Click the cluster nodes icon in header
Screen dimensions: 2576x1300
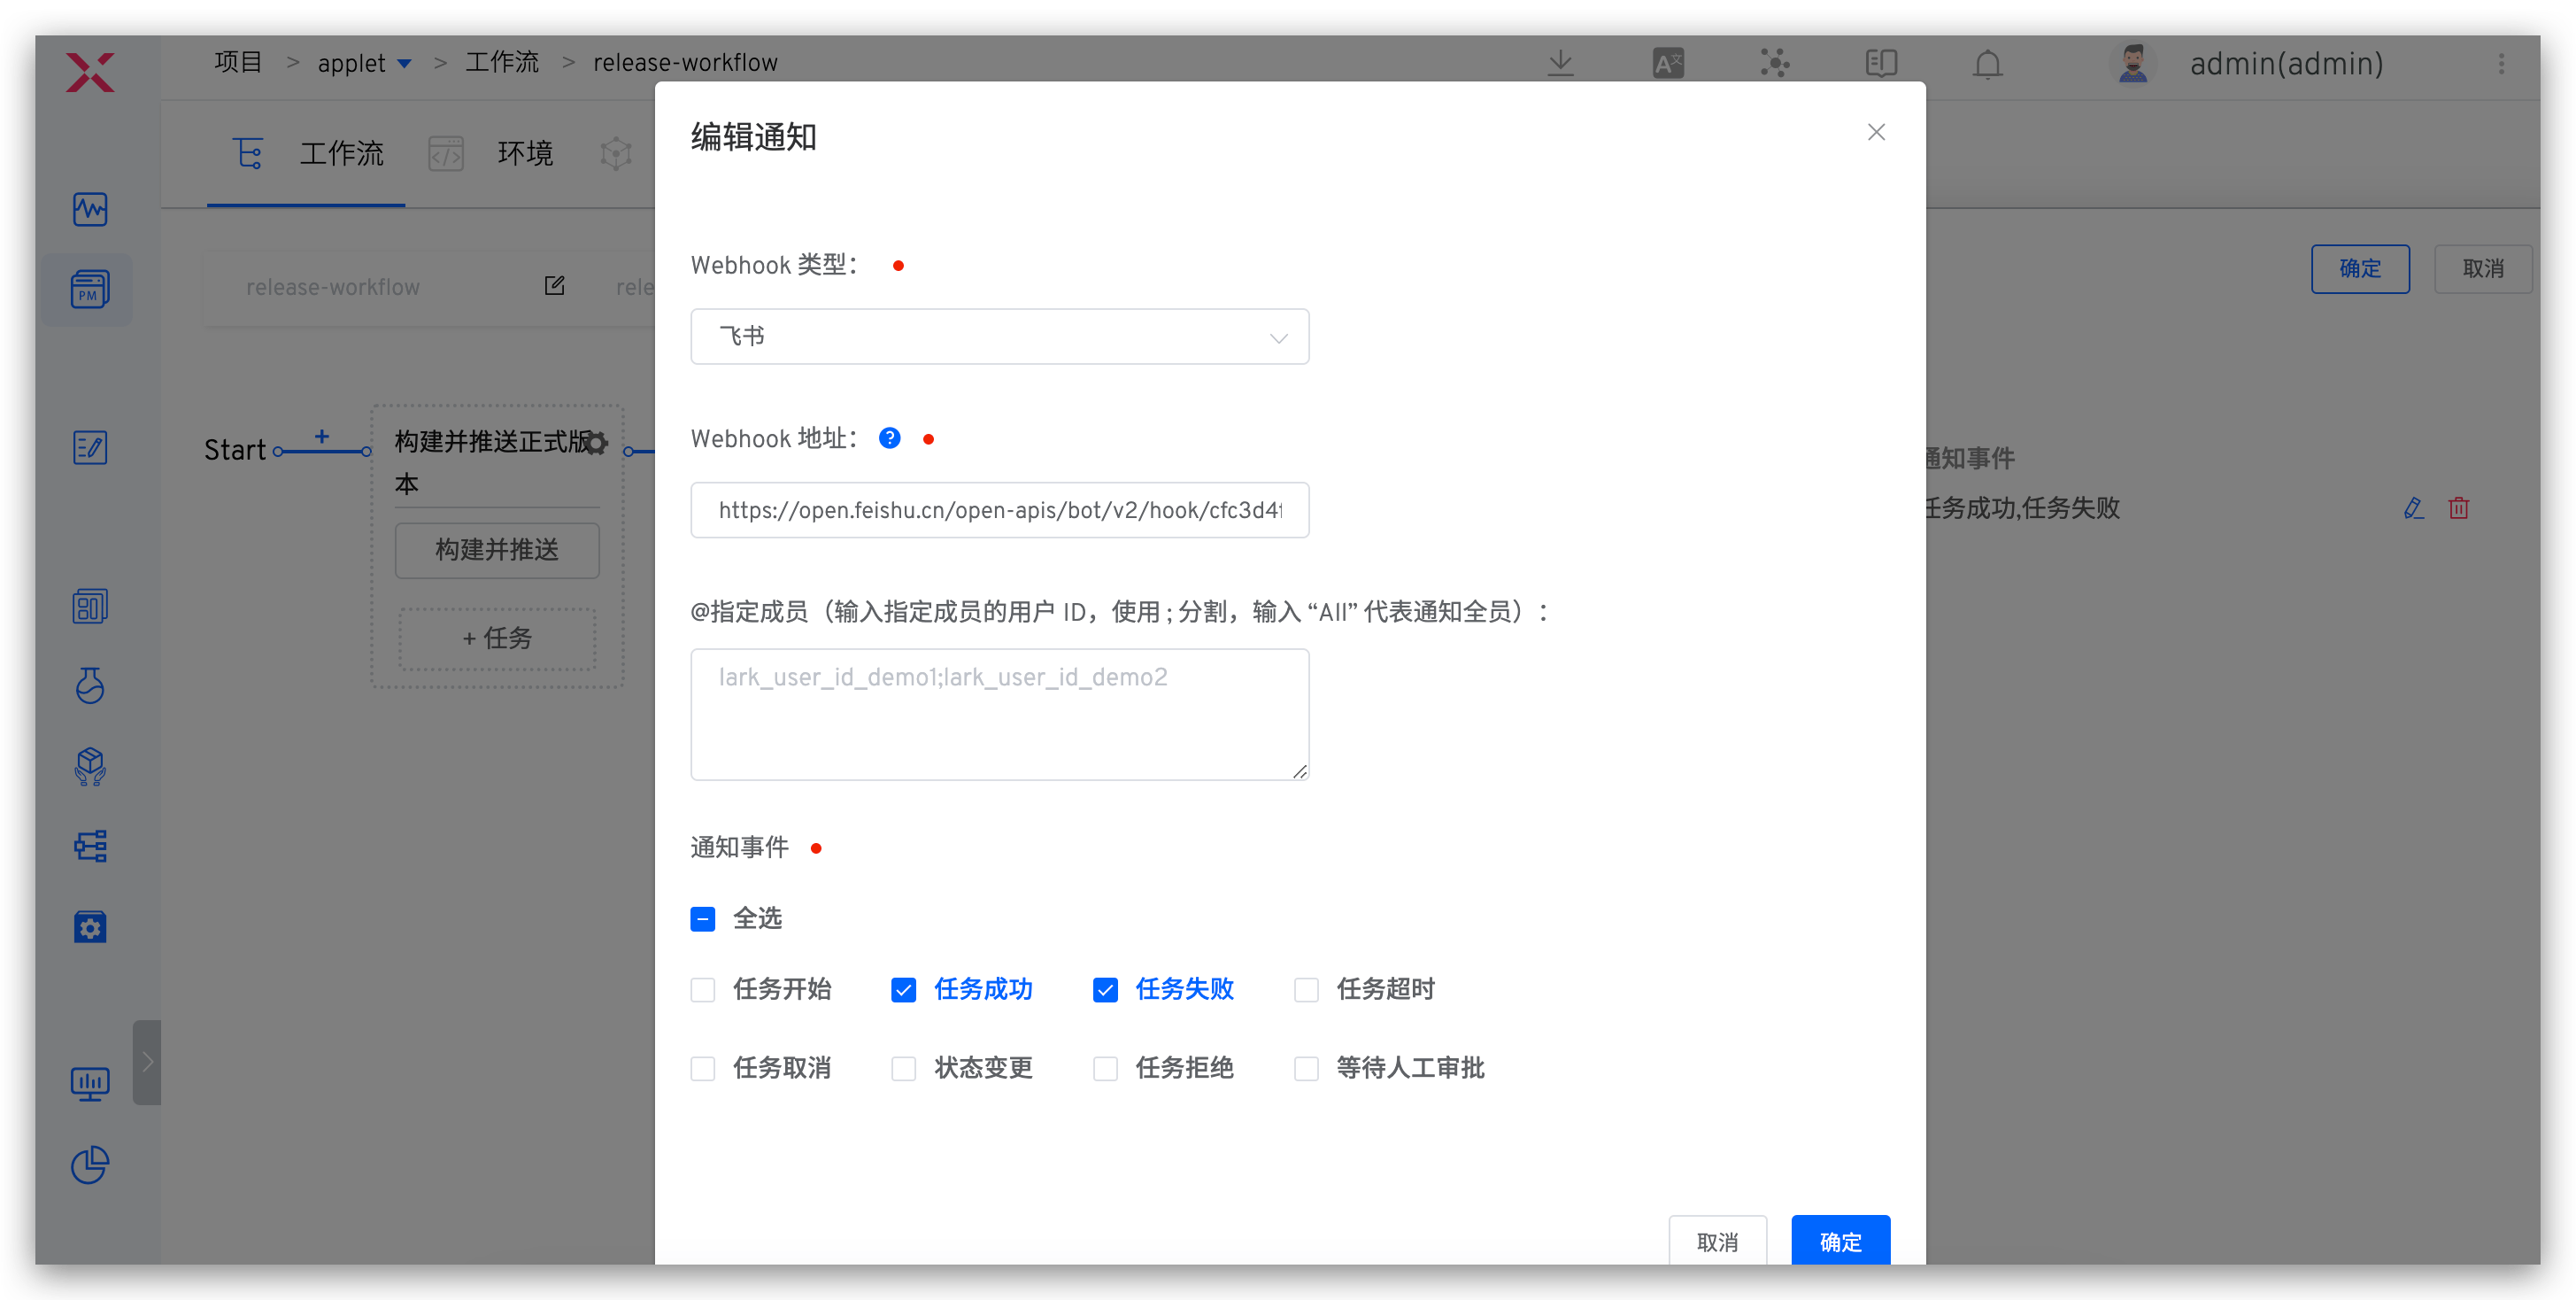point(1775,64)
